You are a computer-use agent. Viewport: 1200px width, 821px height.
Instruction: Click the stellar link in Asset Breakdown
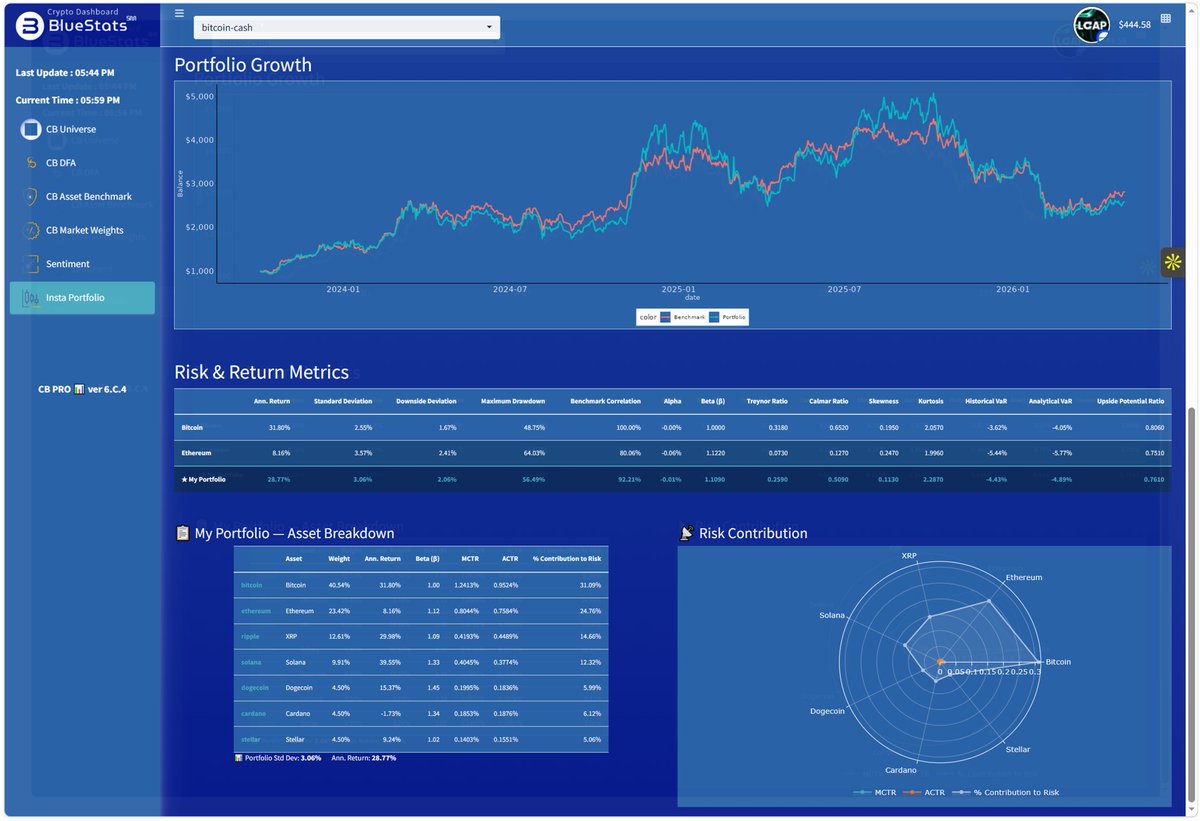pos(251,739)
